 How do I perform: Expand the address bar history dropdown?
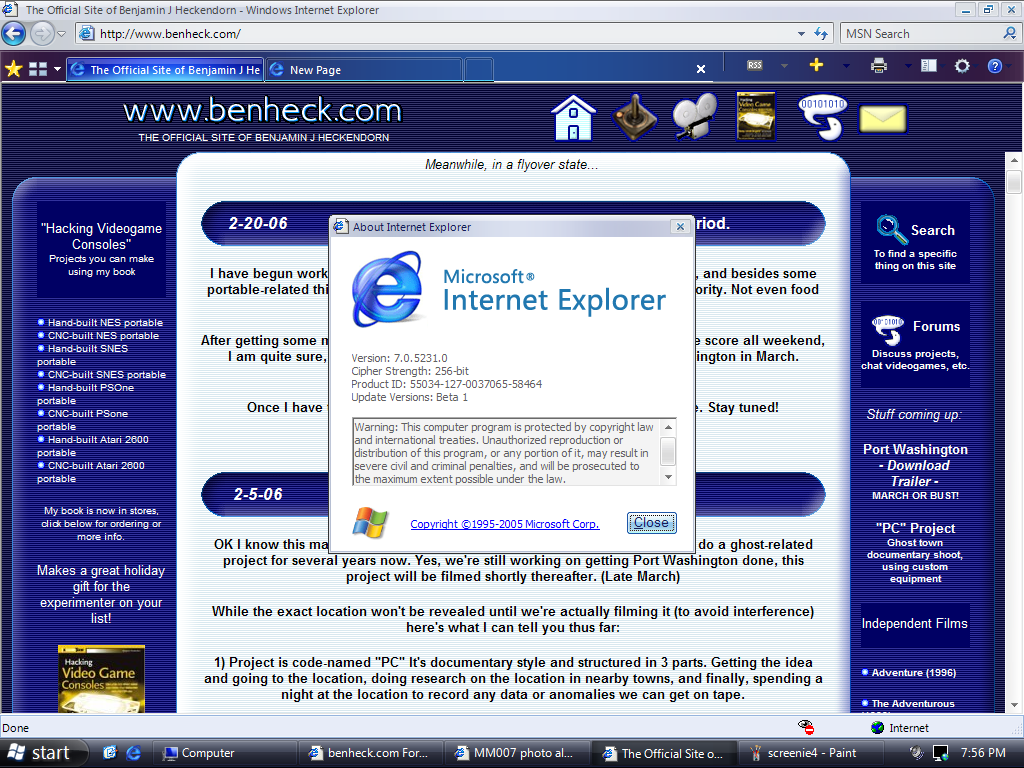[x=801, y=34]
